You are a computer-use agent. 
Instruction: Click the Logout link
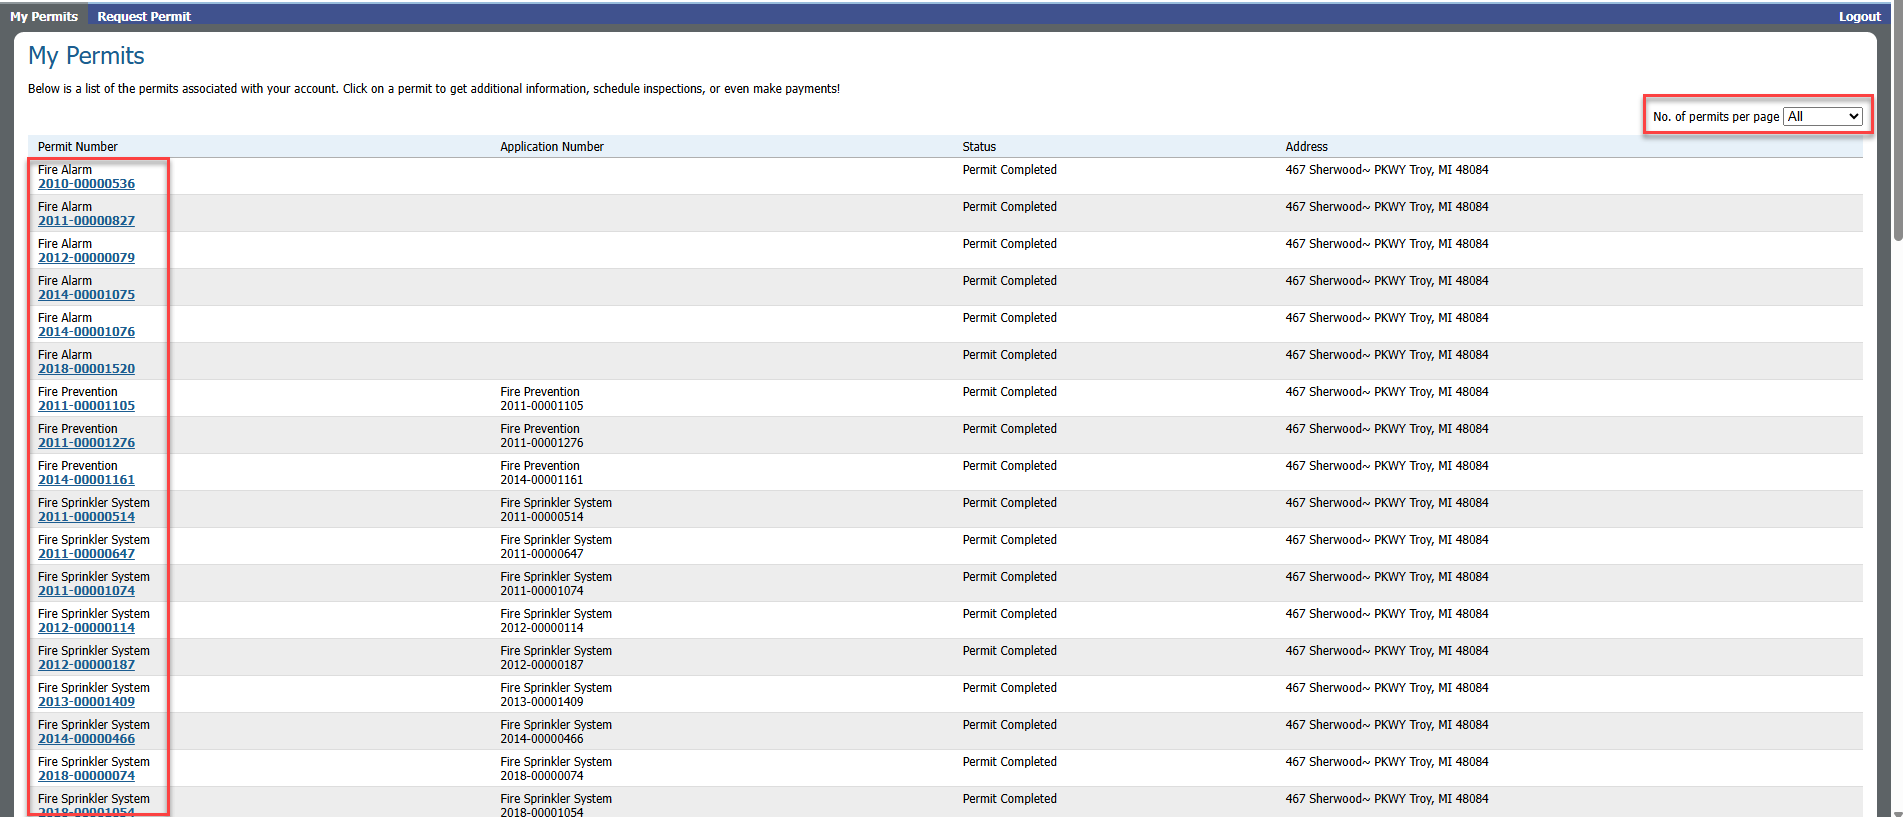click(x=1859, y=16)
